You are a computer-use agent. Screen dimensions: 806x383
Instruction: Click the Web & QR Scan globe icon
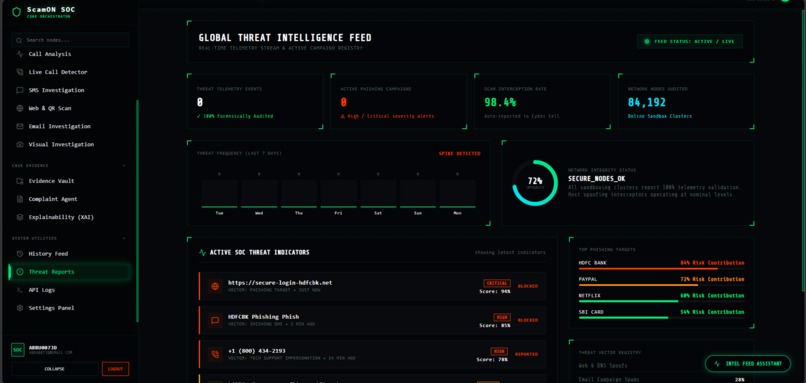(20, 108)
